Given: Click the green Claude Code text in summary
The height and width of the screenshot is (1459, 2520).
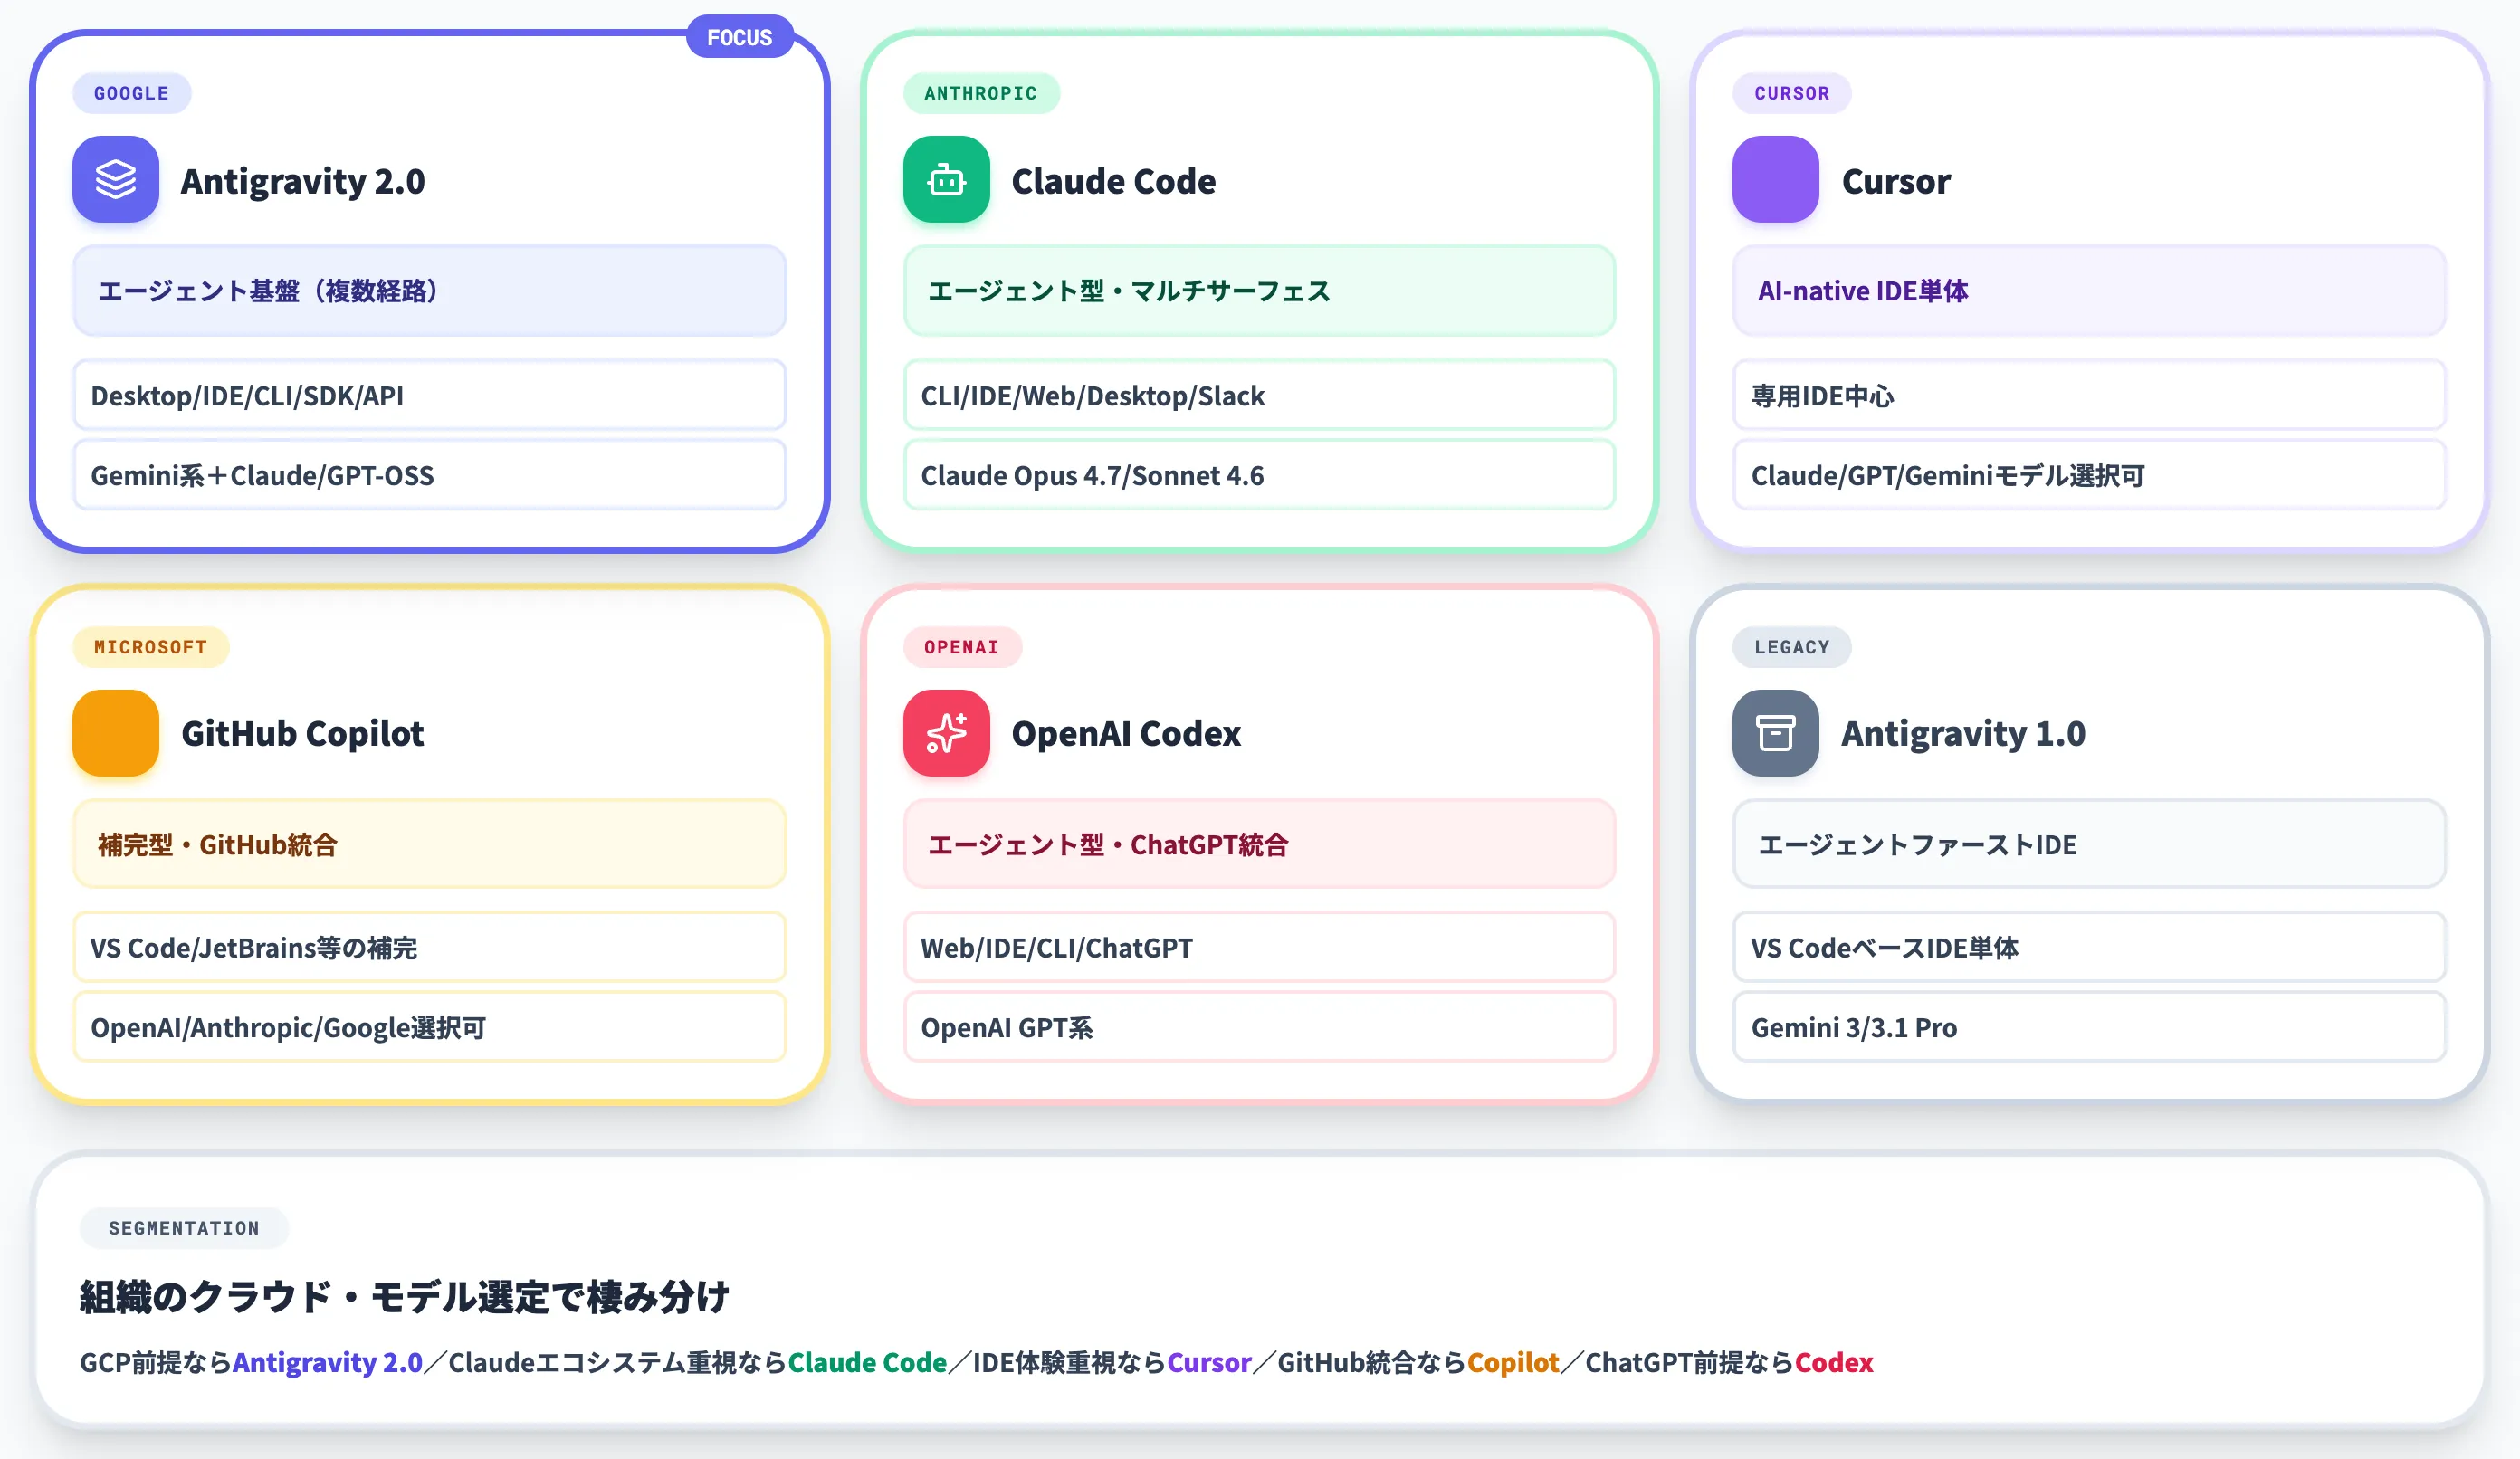Looking at the screenshot, I should [867, 1362].
